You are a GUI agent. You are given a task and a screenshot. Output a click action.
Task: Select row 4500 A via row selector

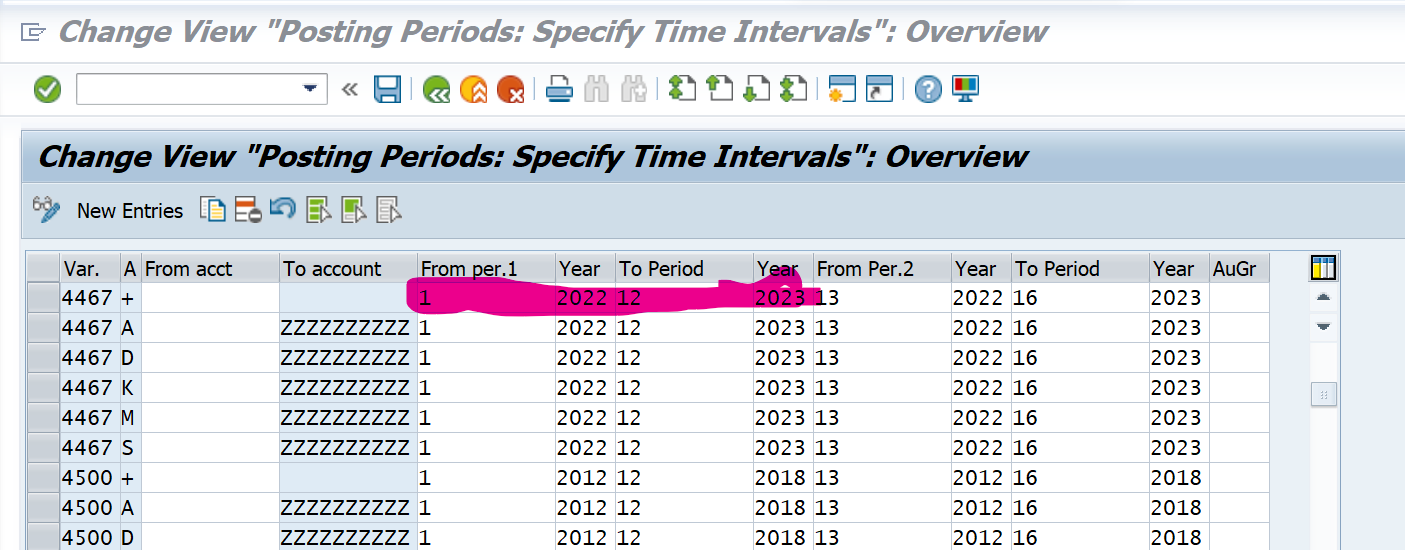(x=43, y=508)
